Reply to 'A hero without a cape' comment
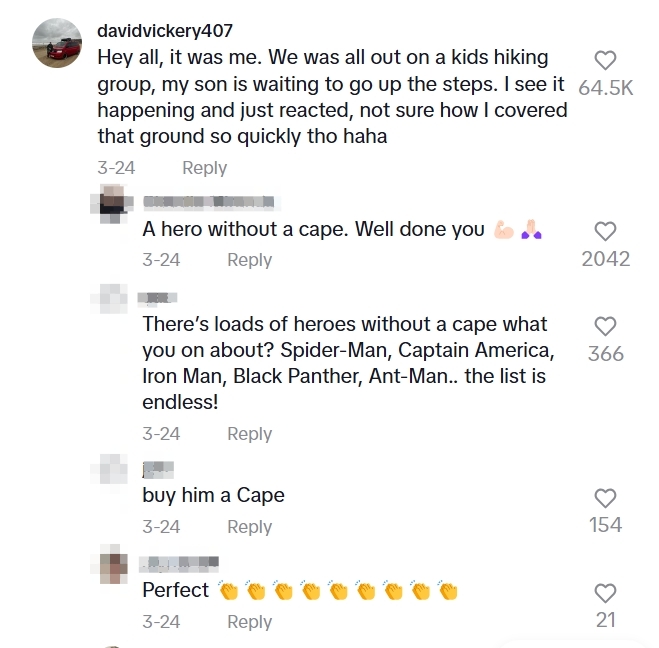The image size is (659, 648). pyautogui.click(x=249, y=260)
